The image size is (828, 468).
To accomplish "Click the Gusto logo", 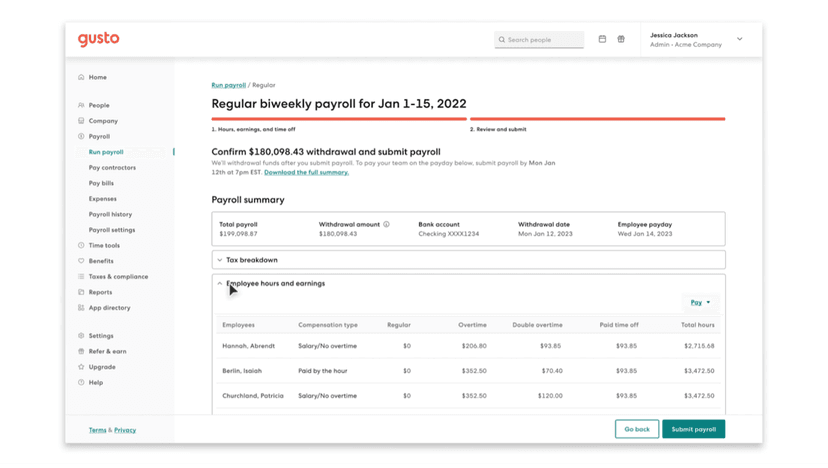I will pos(98,39).
